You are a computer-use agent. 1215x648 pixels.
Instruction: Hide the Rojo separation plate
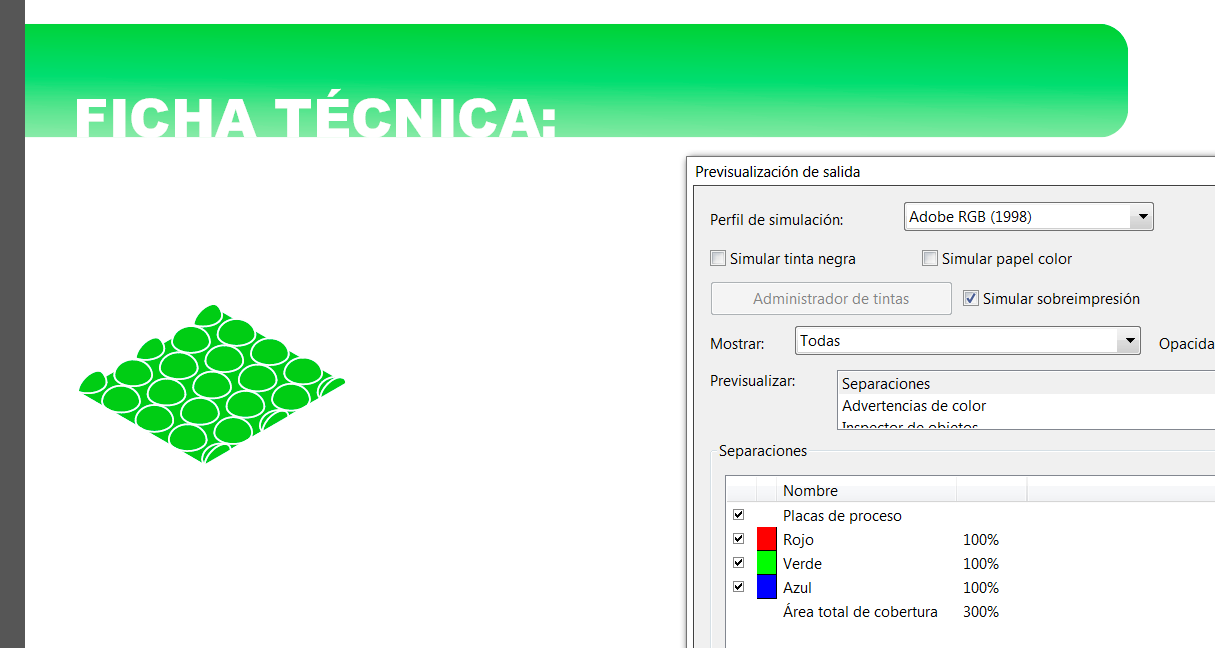coord(739,539)
